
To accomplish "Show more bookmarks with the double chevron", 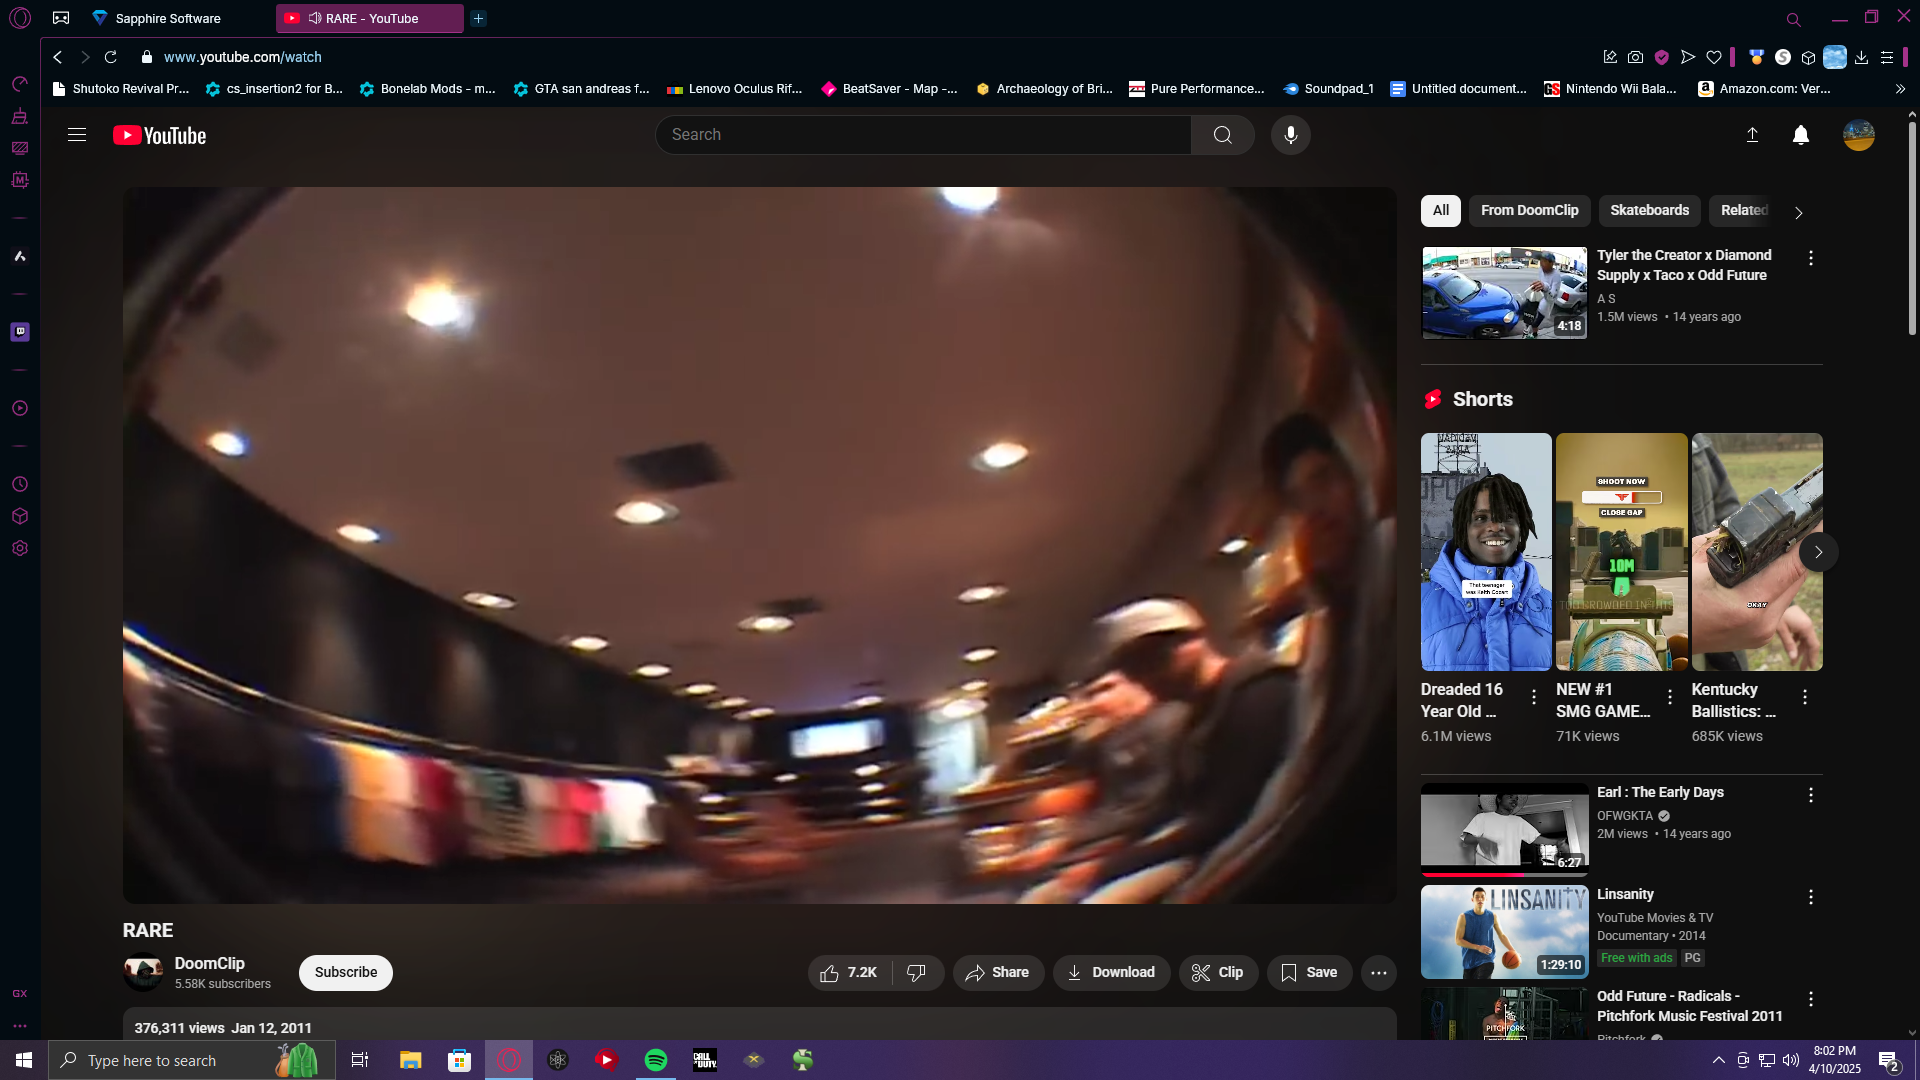I will (1900, 89).
